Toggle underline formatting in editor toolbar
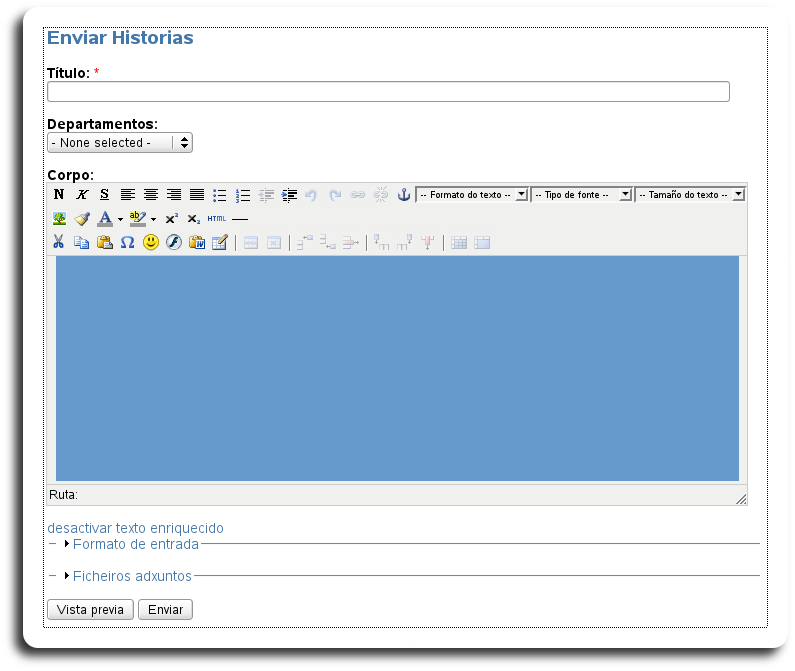This screenshot has height=671, width=795. (x=104, y=195)
